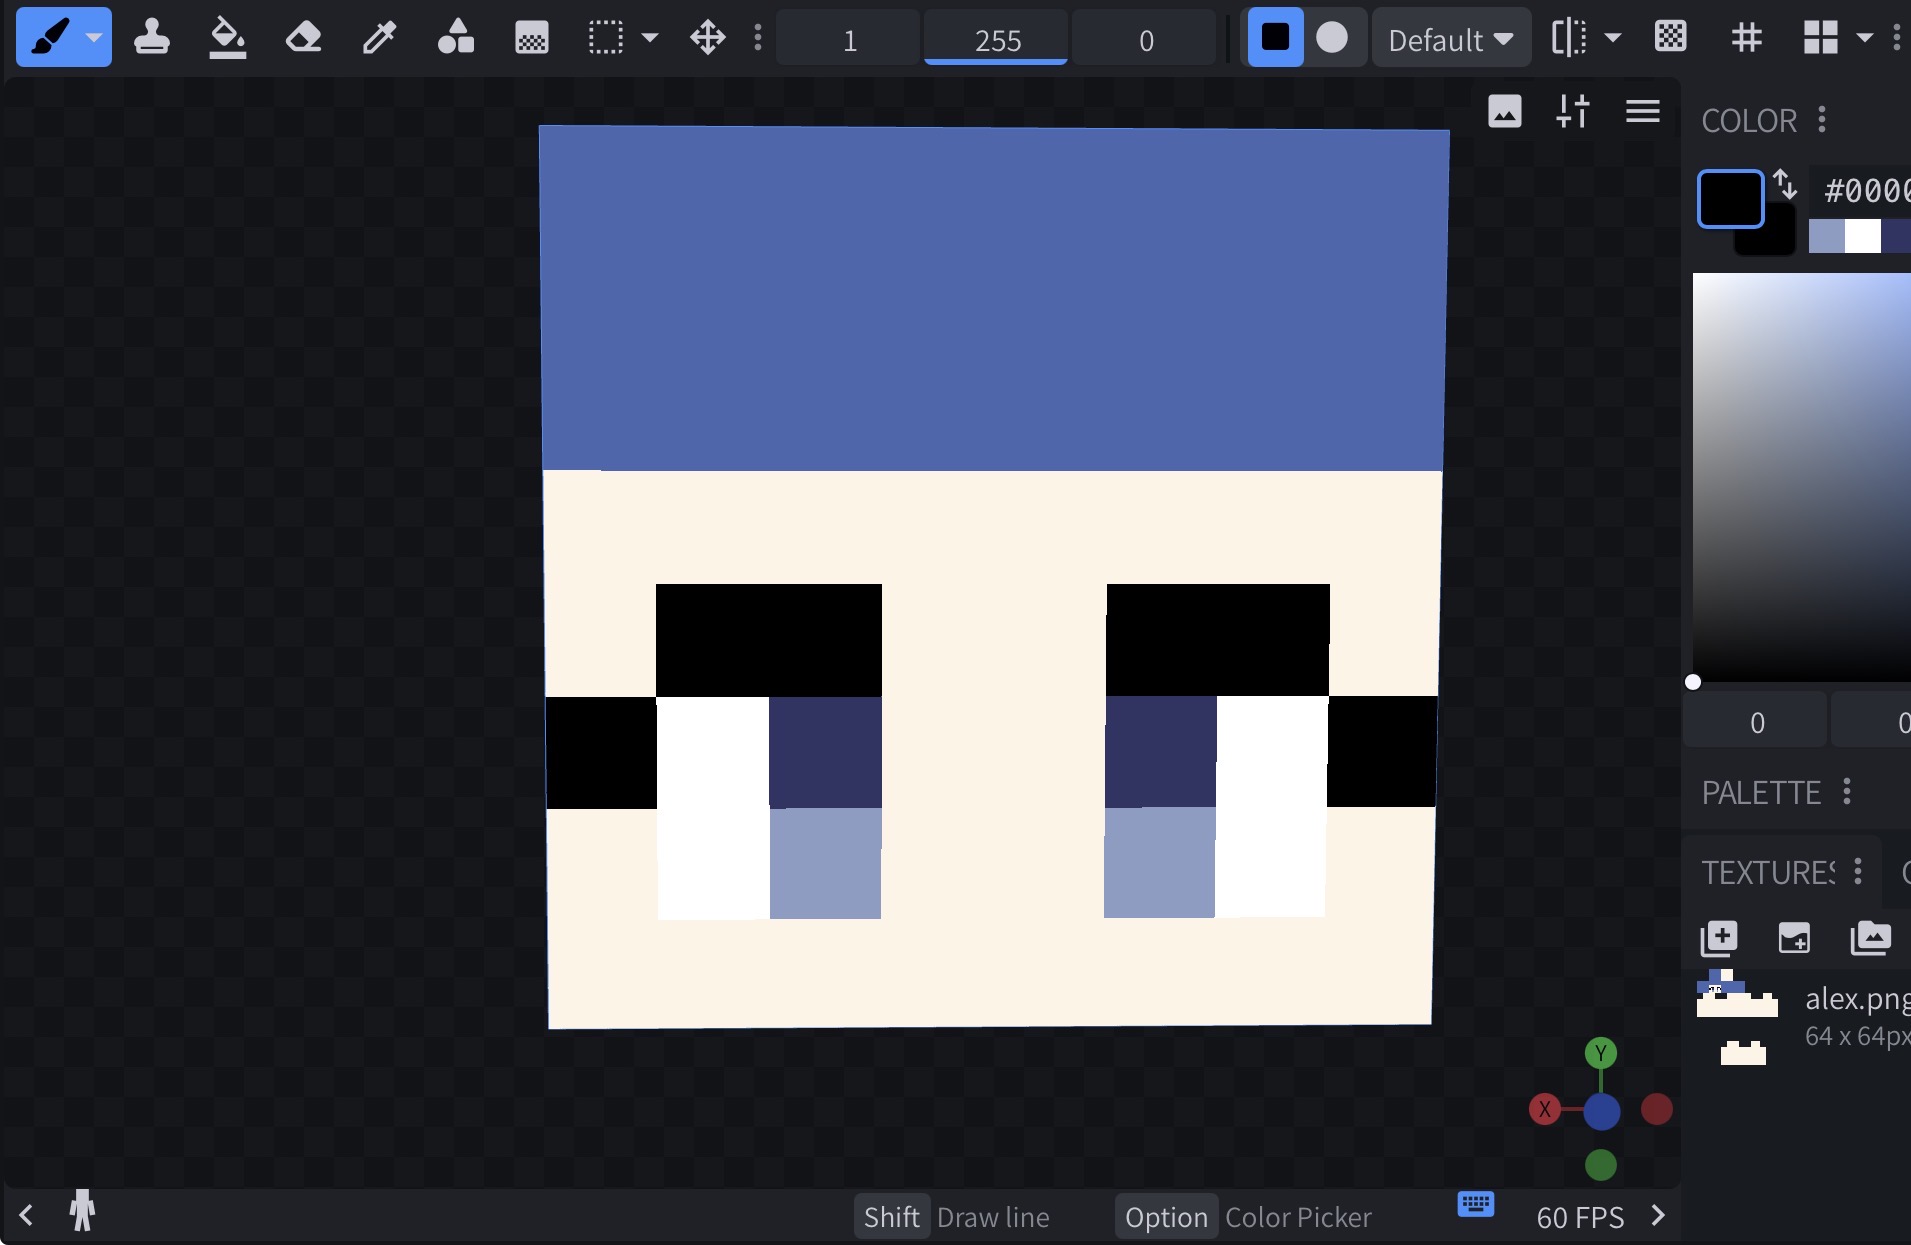Screen dimensions: 1911x1245
Task: Toggle lock alpha channel checkerboard icon
Action: coord(1671,38)
